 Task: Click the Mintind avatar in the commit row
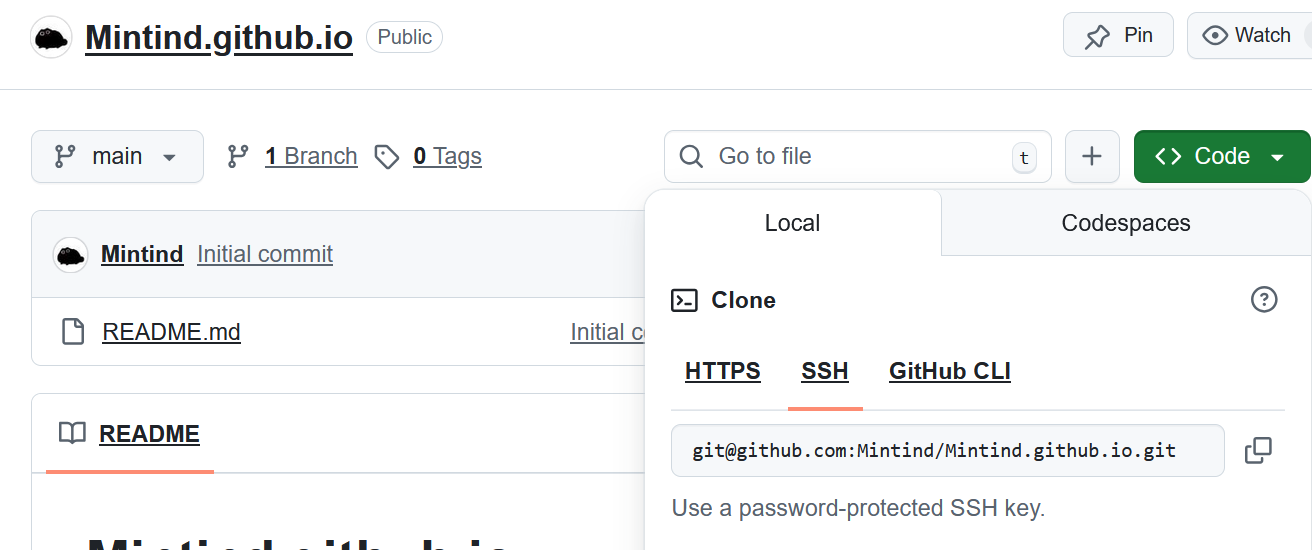[x=70, y=255]
